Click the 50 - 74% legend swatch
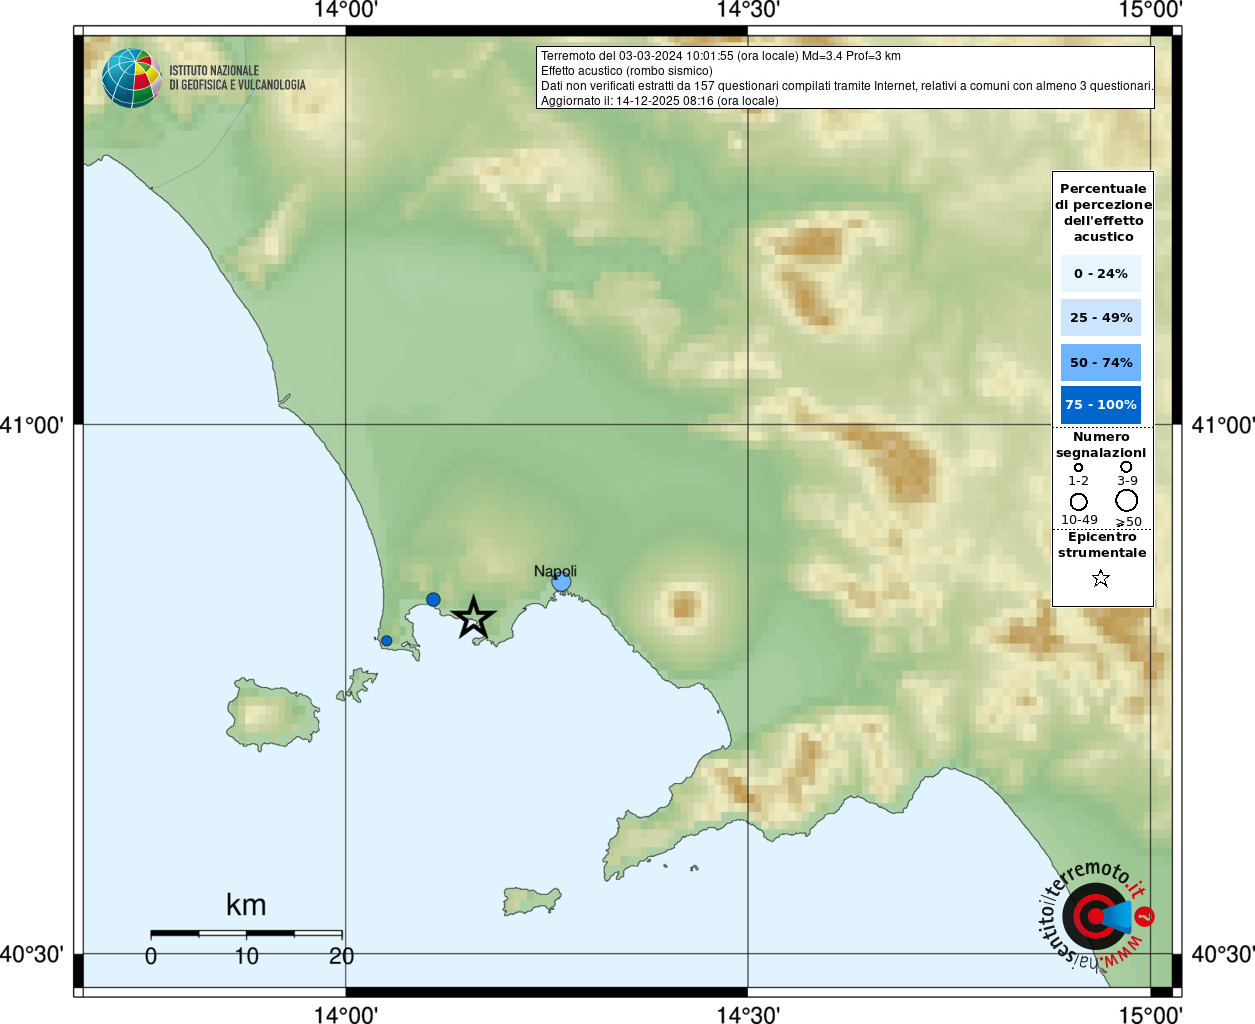This screenshot has width=1255, height=1024. [1101, 362]
